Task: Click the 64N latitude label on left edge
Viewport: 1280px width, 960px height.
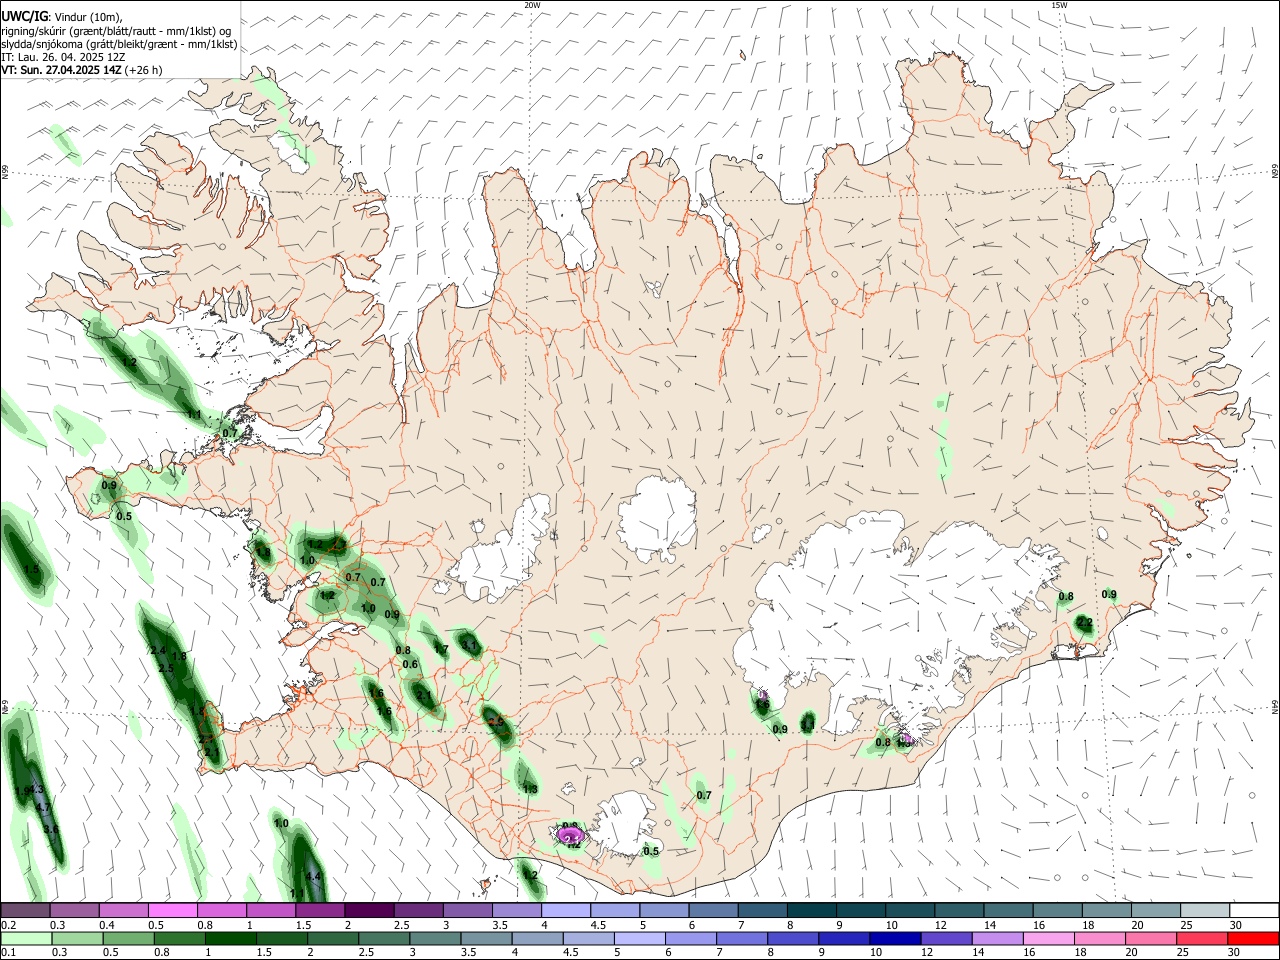Action: (5, 707)
